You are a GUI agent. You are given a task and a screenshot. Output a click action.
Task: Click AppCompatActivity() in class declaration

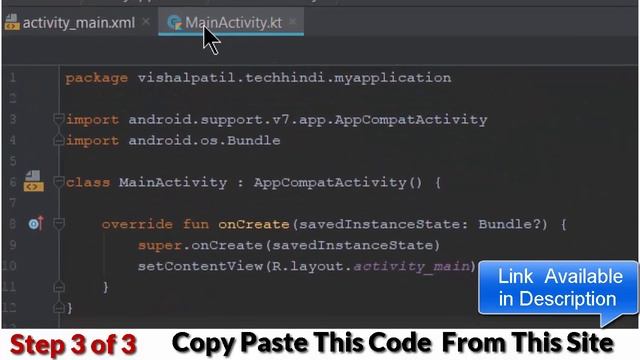pos(338,182)
